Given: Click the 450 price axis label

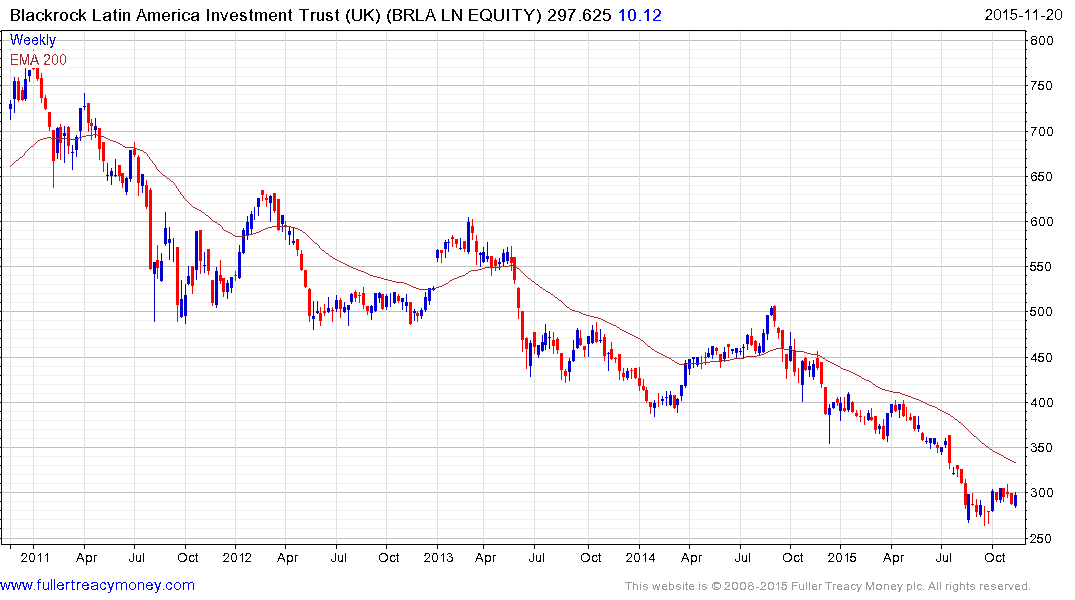Looking at the screenshot, I should (1041, 357).
